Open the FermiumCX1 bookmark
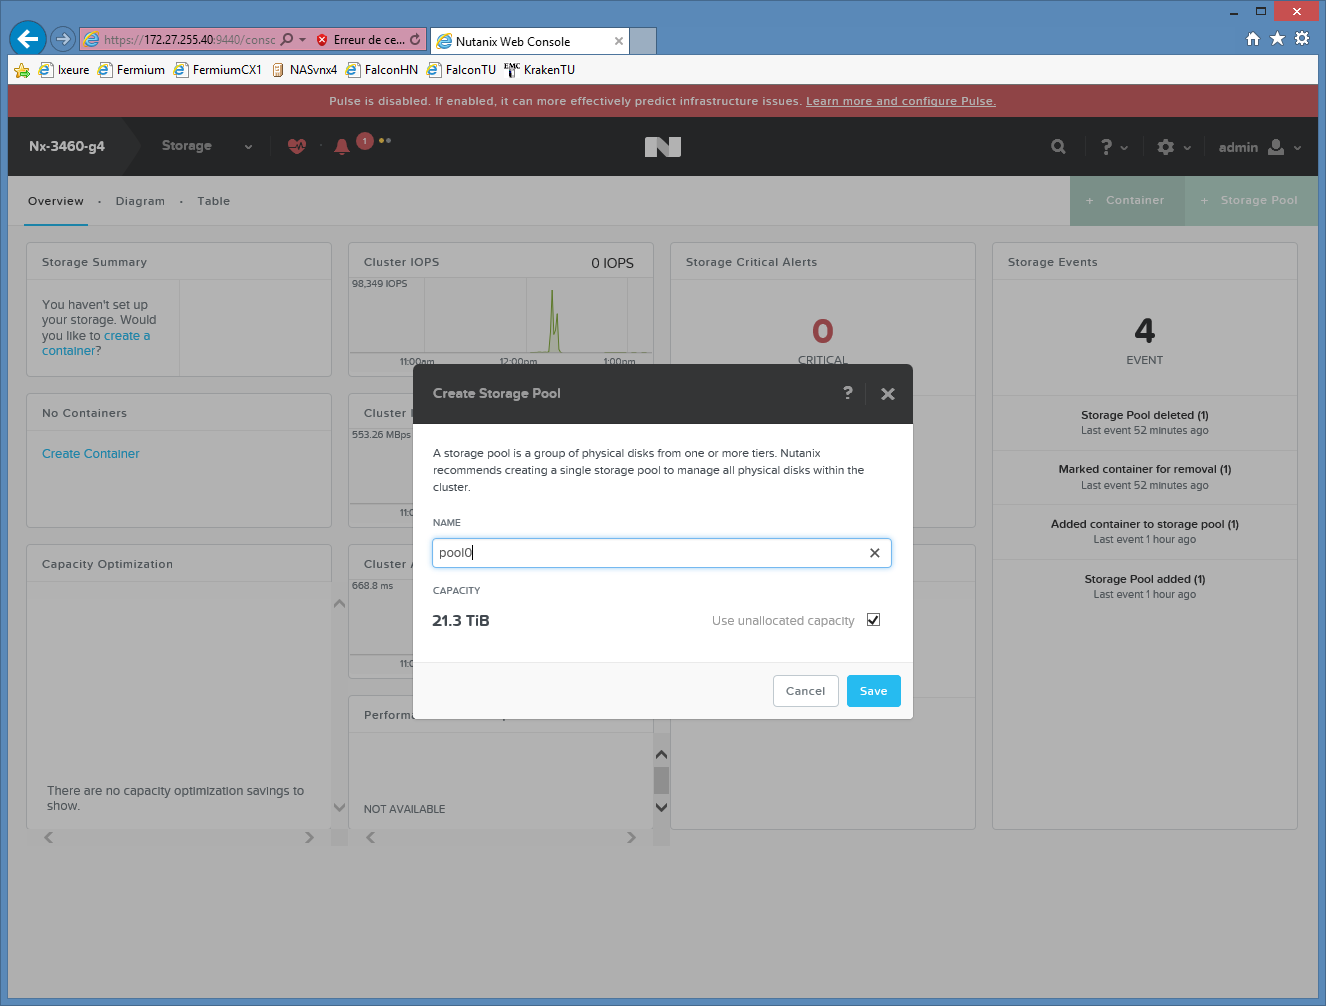The height and width of the screenshot is (1006, 1326). [x=218, y=70]
